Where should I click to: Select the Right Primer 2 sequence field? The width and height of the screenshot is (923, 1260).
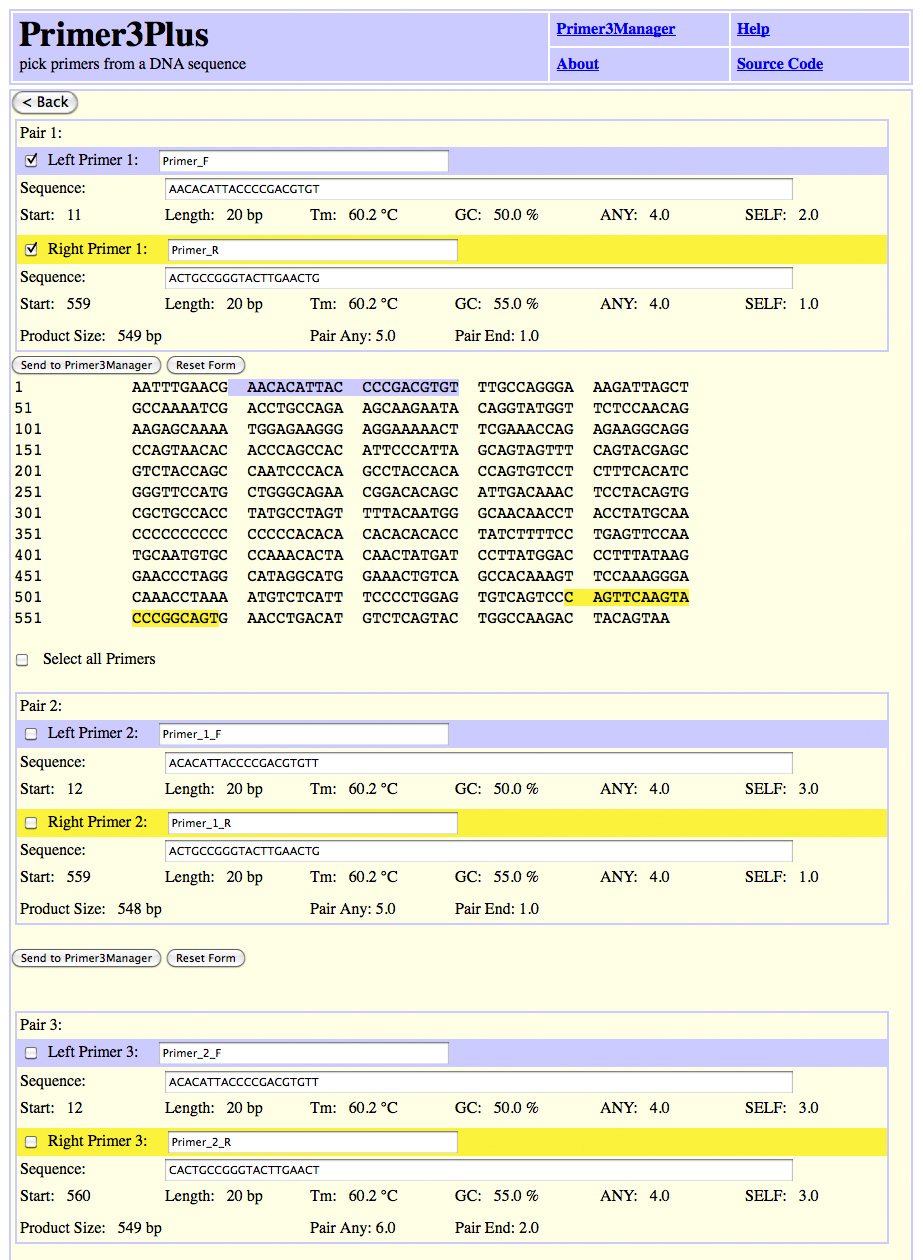(x=478, y=850)
